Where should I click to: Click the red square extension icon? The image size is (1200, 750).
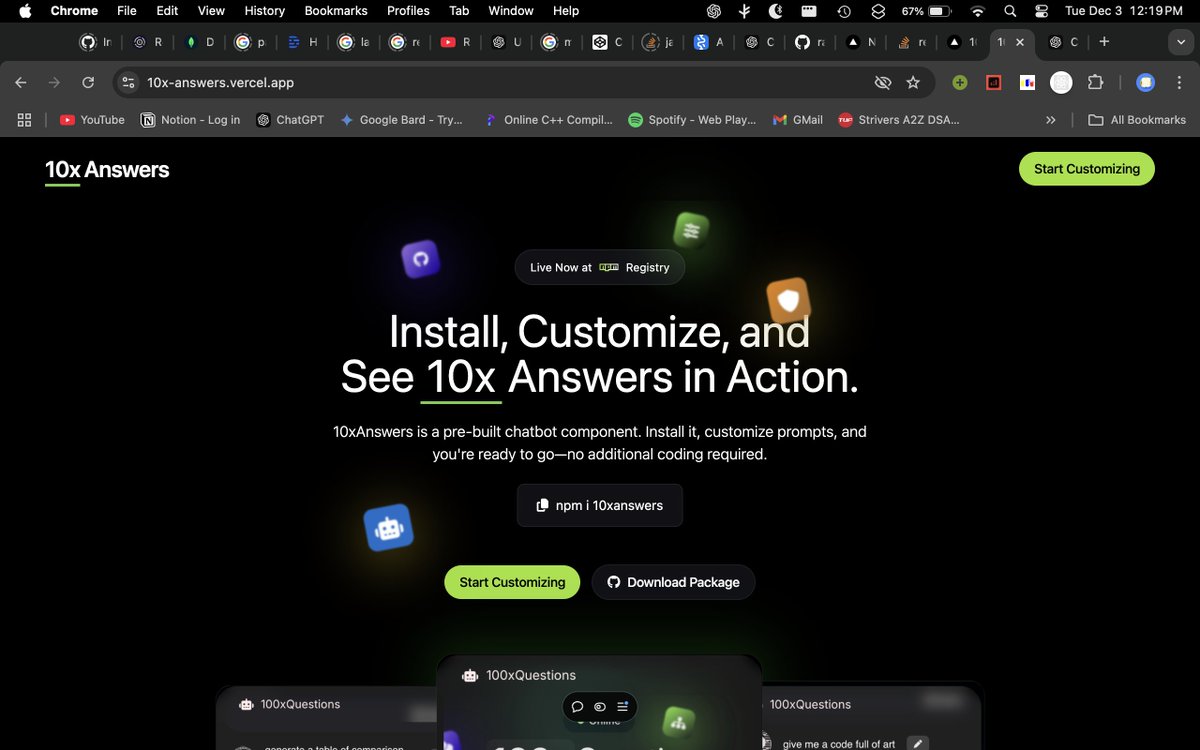click(x=994, y=83)
